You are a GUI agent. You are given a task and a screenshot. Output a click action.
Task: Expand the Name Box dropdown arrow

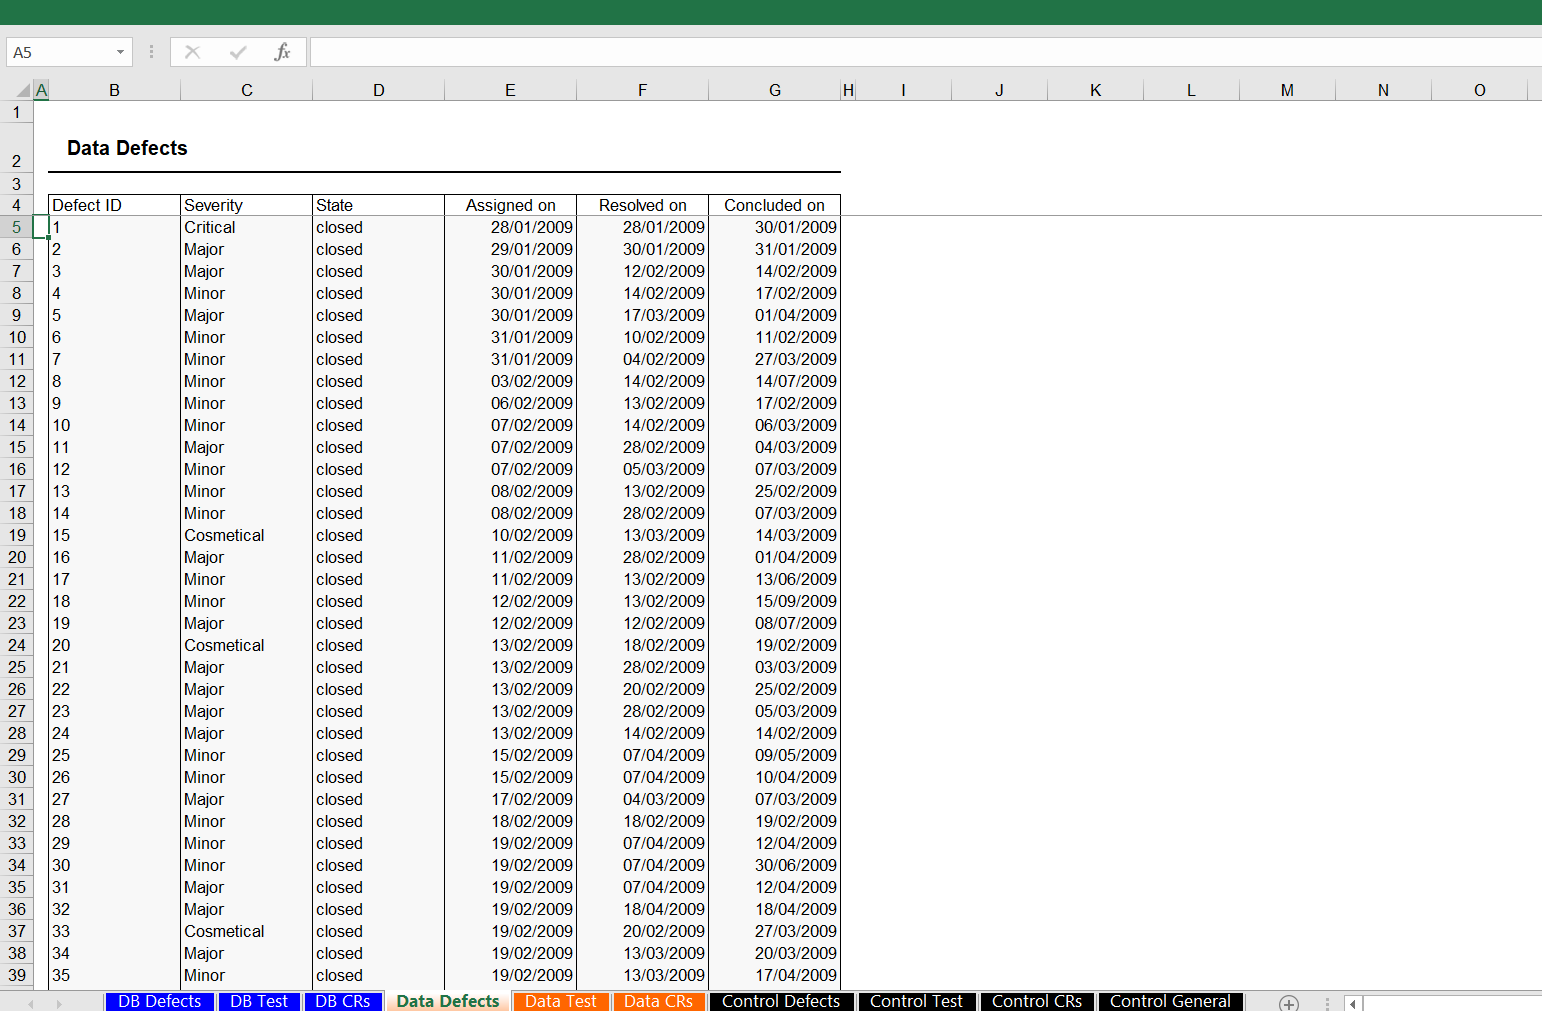(120, 52)
